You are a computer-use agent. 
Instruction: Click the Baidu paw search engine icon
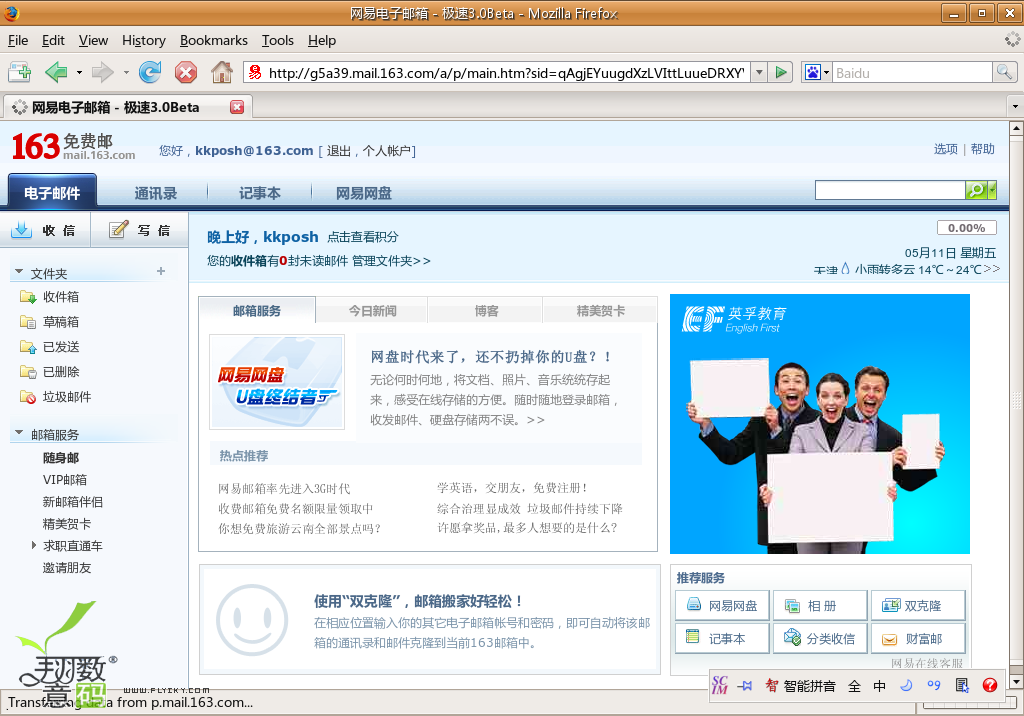pyautogui.click(x=812, y=73)
